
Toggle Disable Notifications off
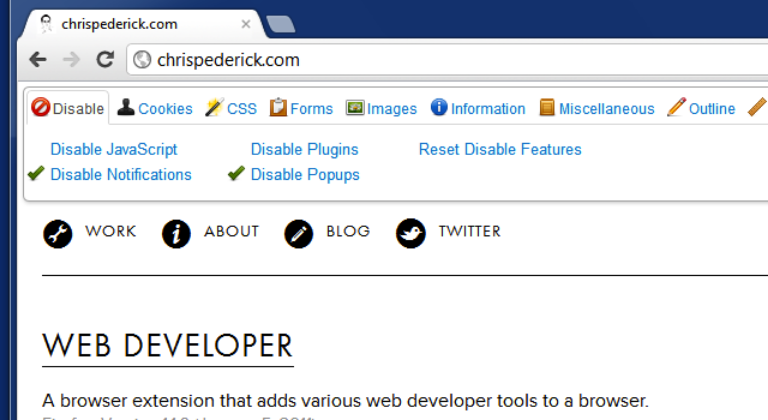[x=121, y=174]
